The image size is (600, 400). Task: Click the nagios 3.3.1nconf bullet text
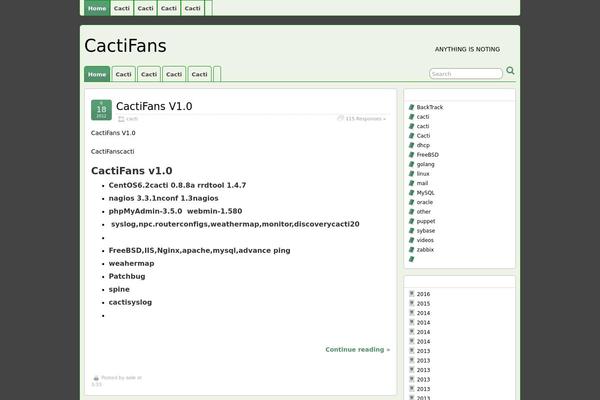point(163,198)
